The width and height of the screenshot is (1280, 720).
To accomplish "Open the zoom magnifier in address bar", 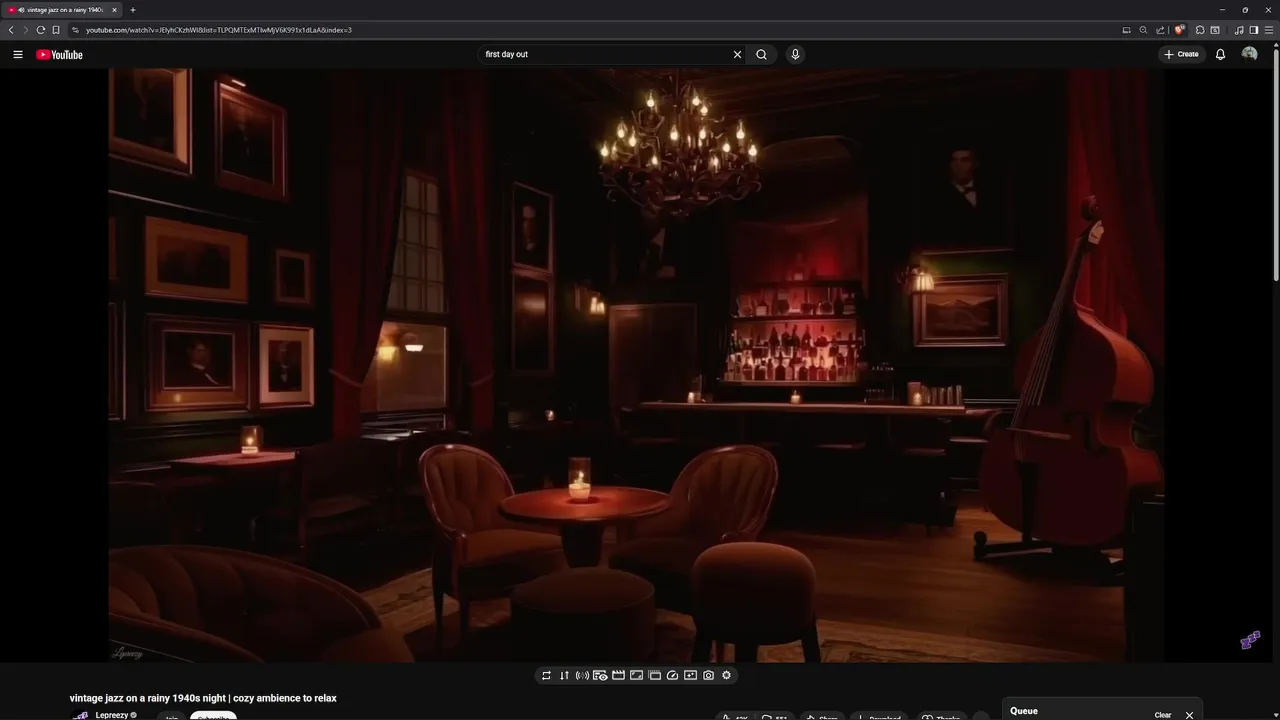I will click(x=1143, y=30).
